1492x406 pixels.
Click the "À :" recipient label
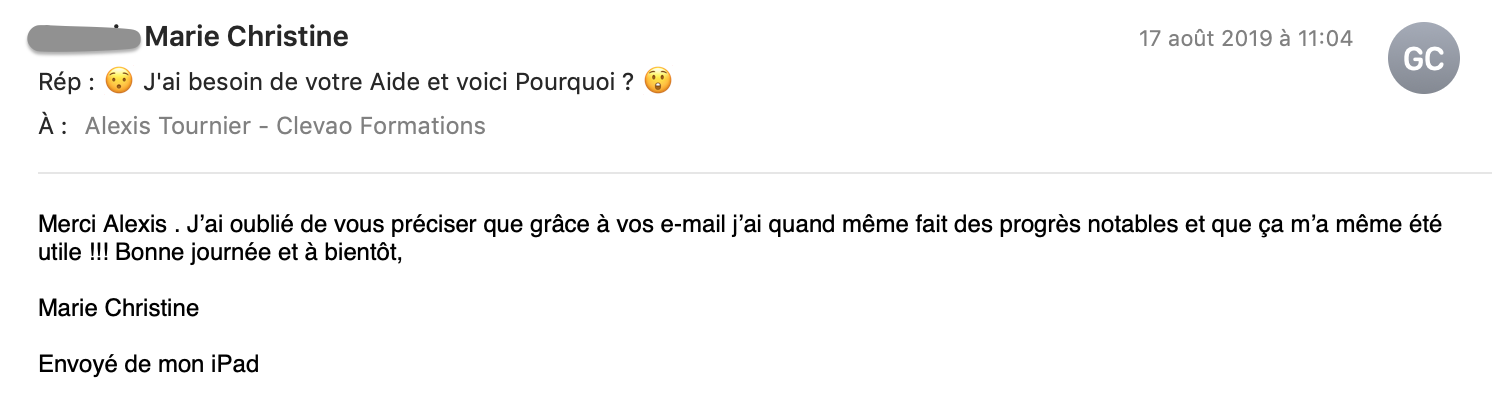point(53,126)
